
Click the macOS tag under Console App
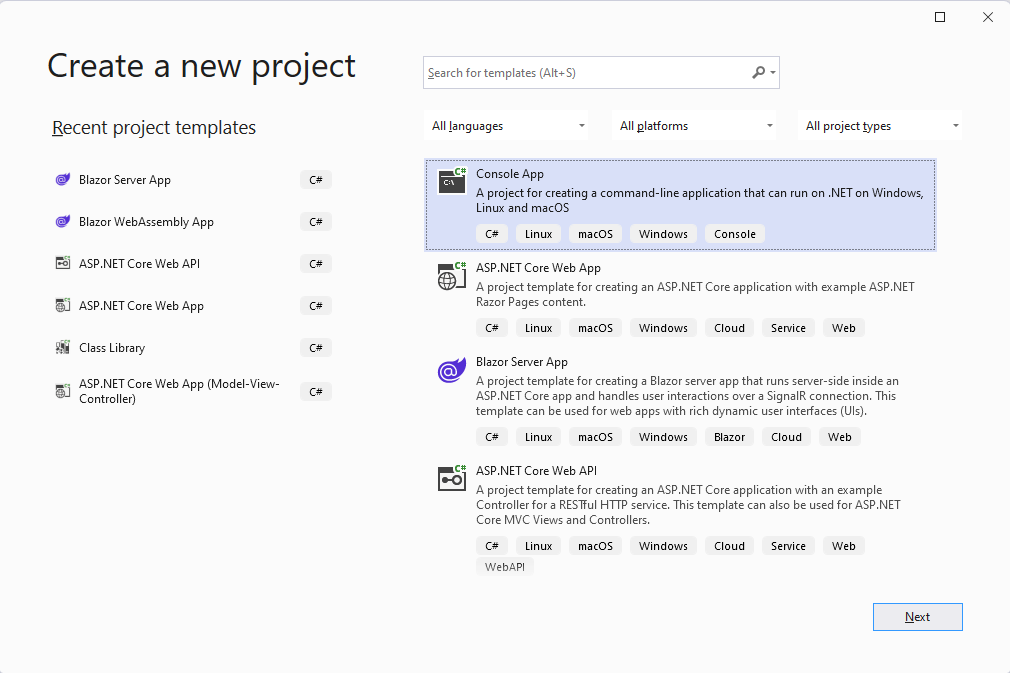pos(595,234)
